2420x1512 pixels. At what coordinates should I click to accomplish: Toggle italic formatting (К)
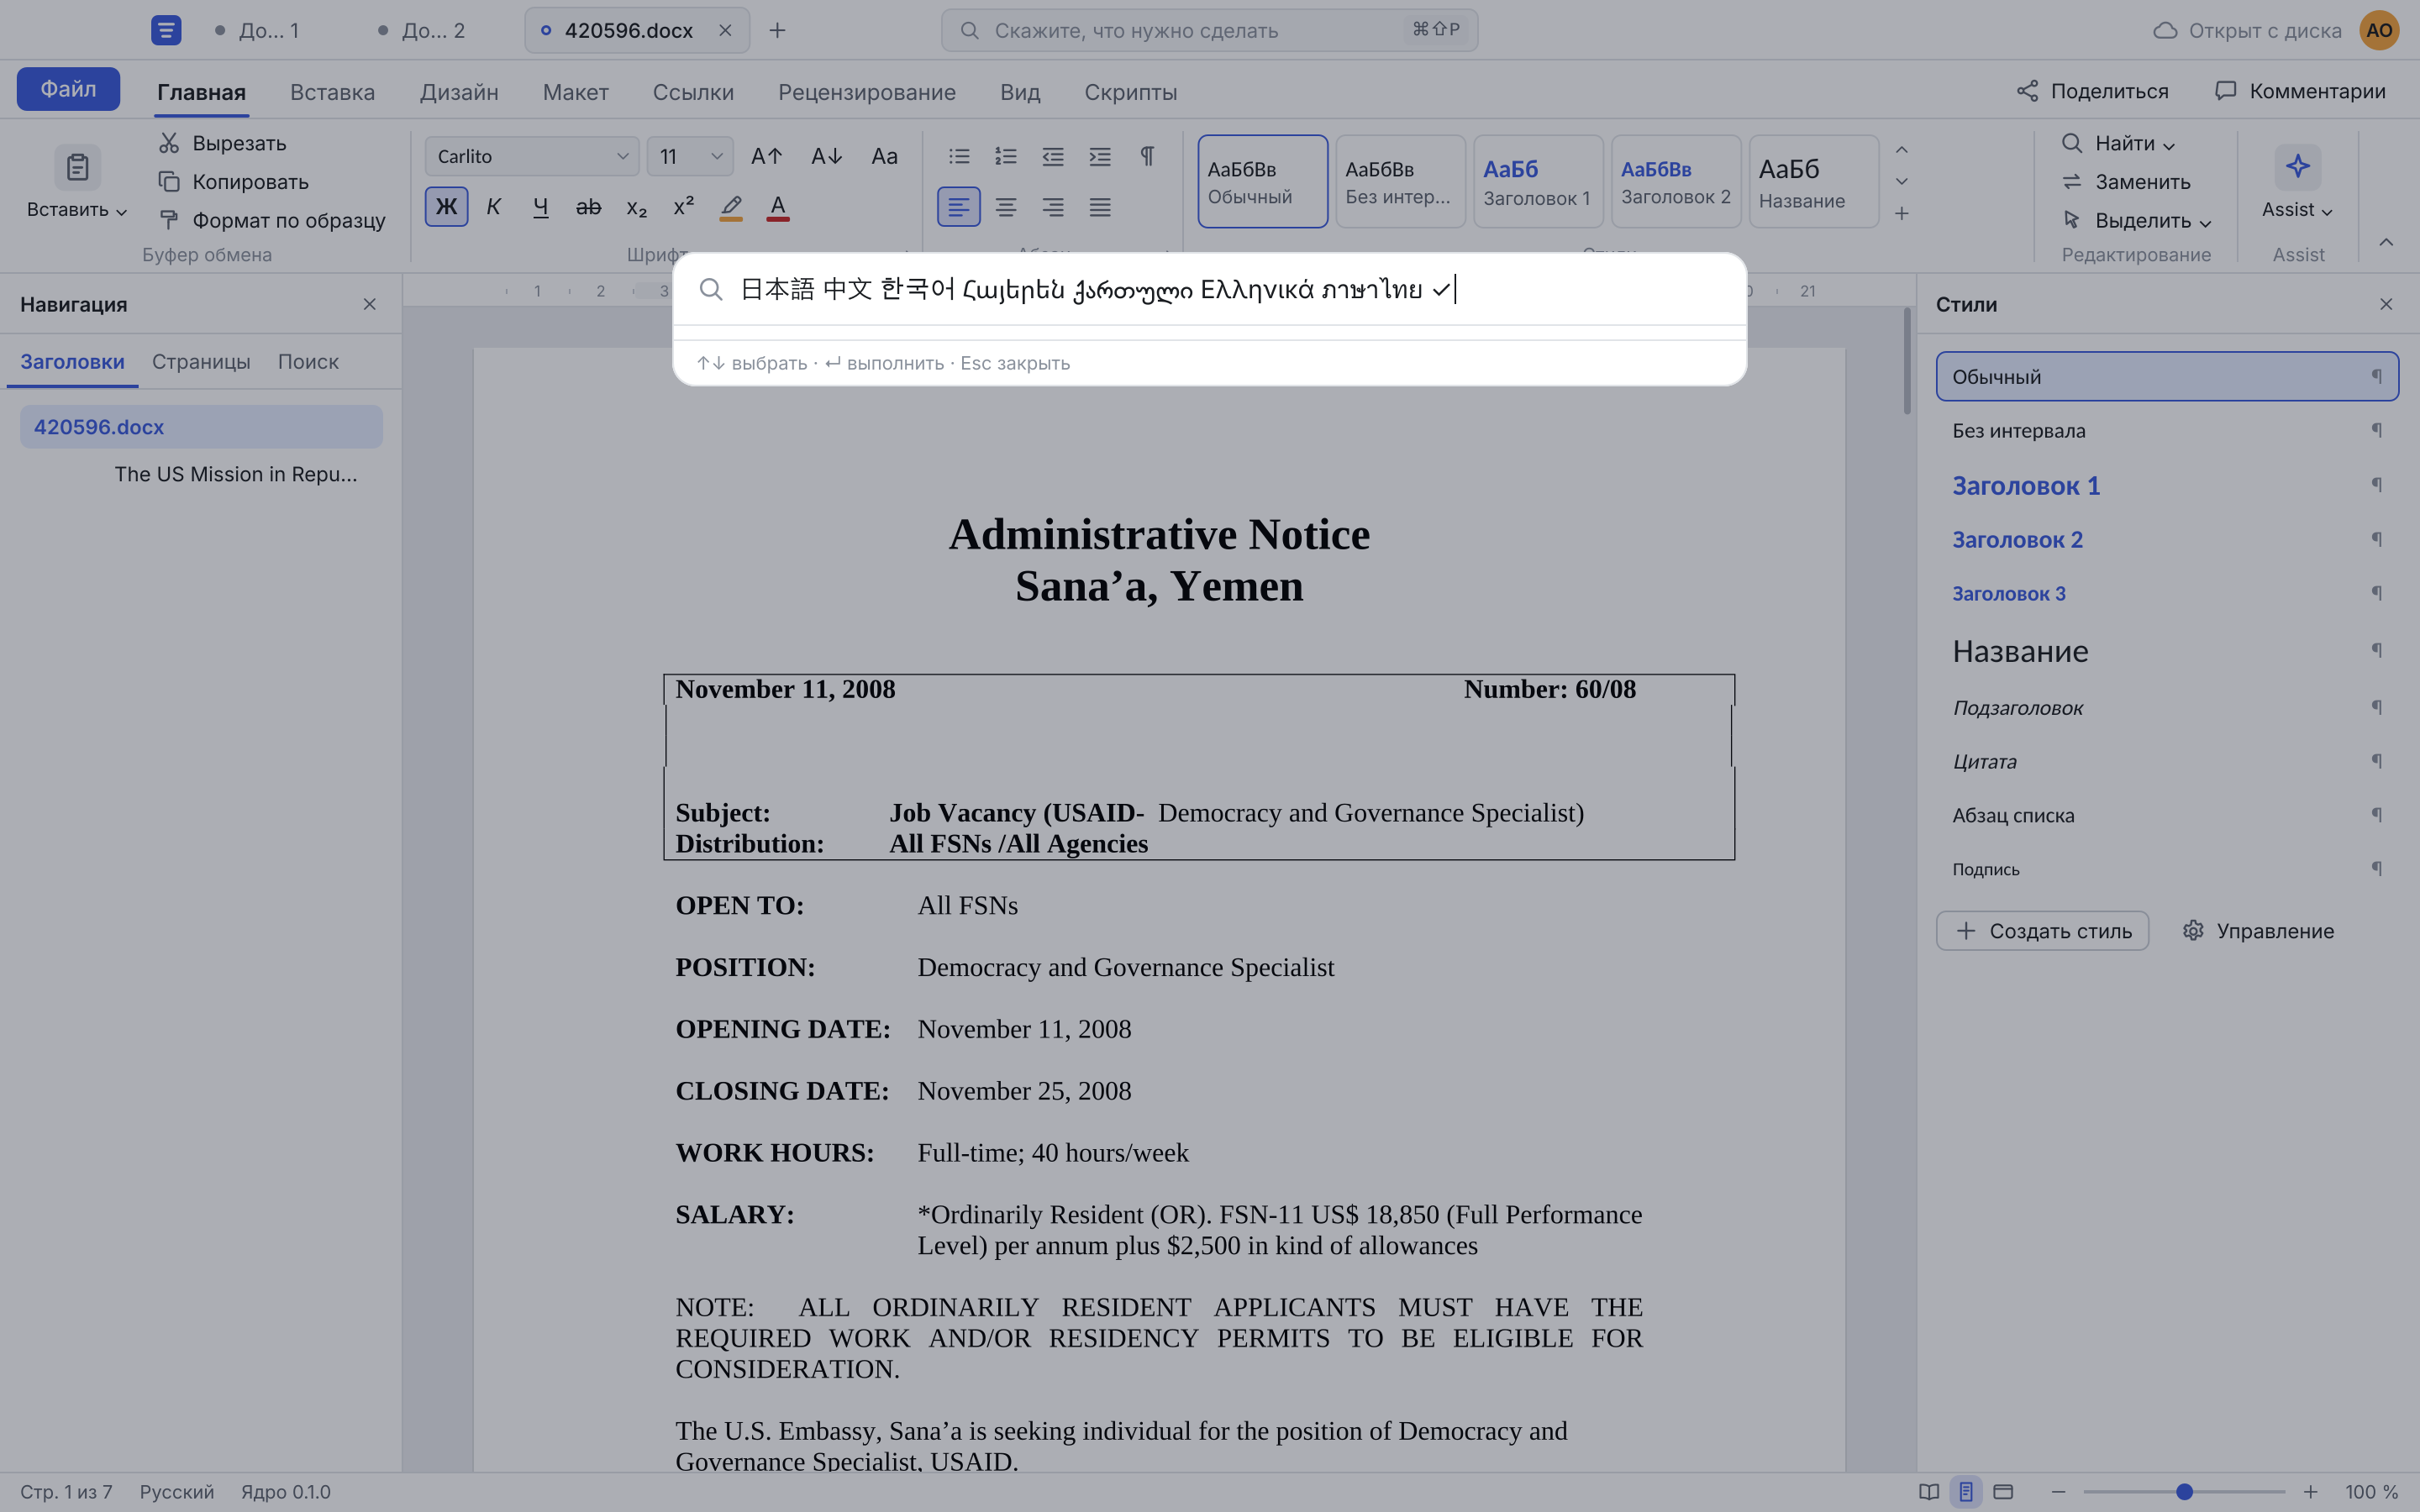pos(493,207)
